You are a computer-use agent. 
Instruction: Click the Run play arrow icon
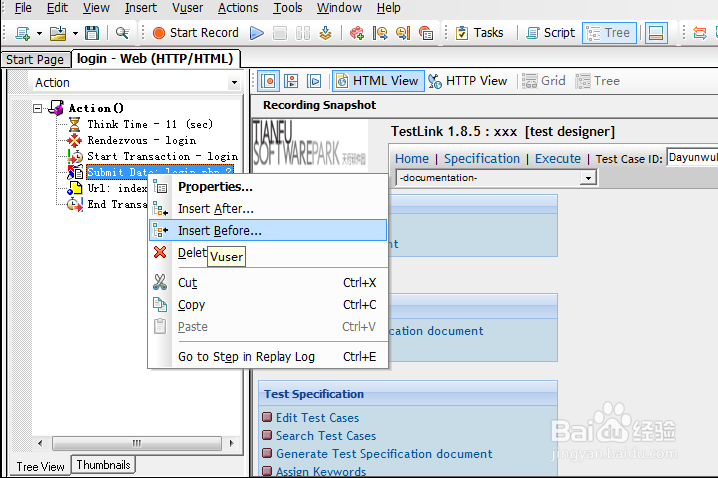(x=257, y=33)
